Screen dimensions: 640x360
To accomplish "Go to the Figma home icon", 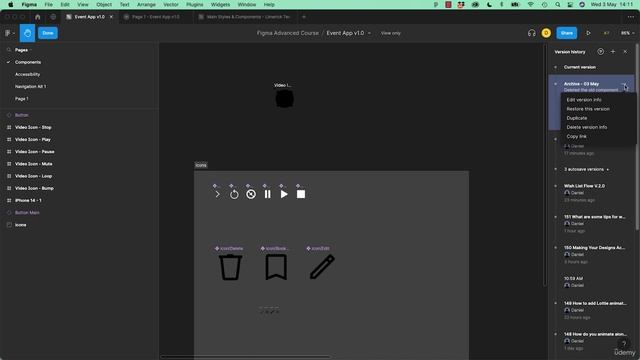I will coord(38,17).
